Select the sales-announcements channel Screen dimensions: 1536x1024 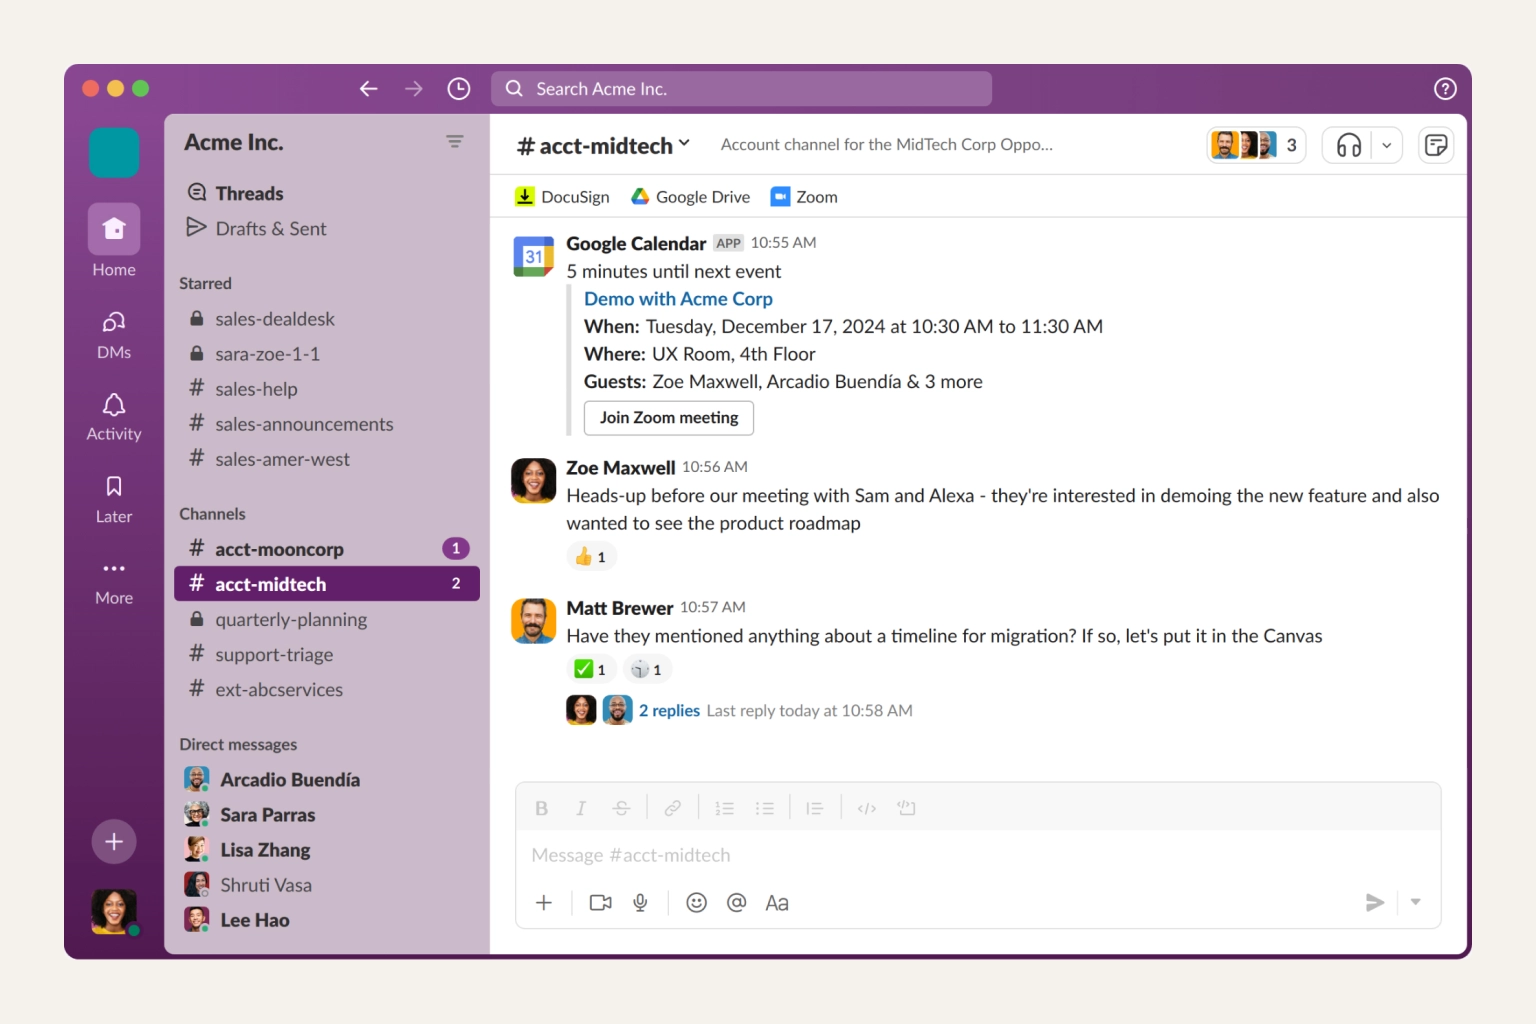click(327, 424)
